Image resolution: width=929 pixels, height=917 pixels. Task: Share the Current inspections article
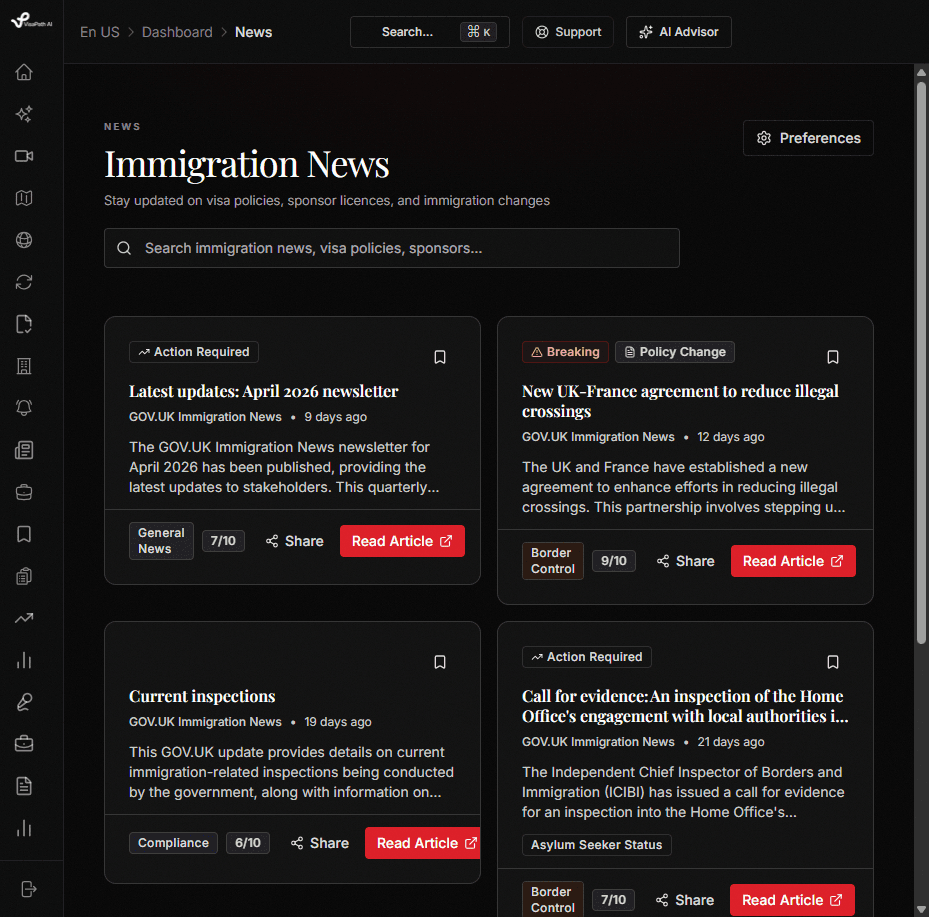point(319,843)
